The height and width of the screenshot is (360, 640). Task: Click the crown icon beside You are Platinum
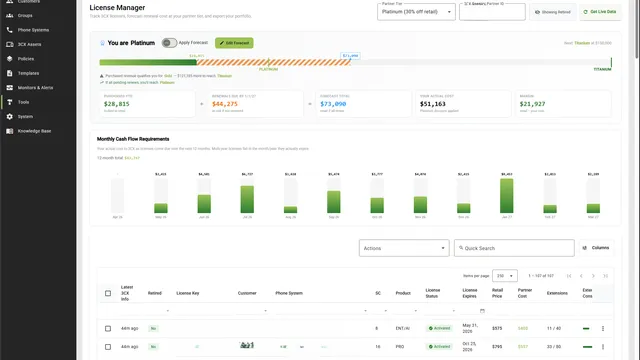102,43
